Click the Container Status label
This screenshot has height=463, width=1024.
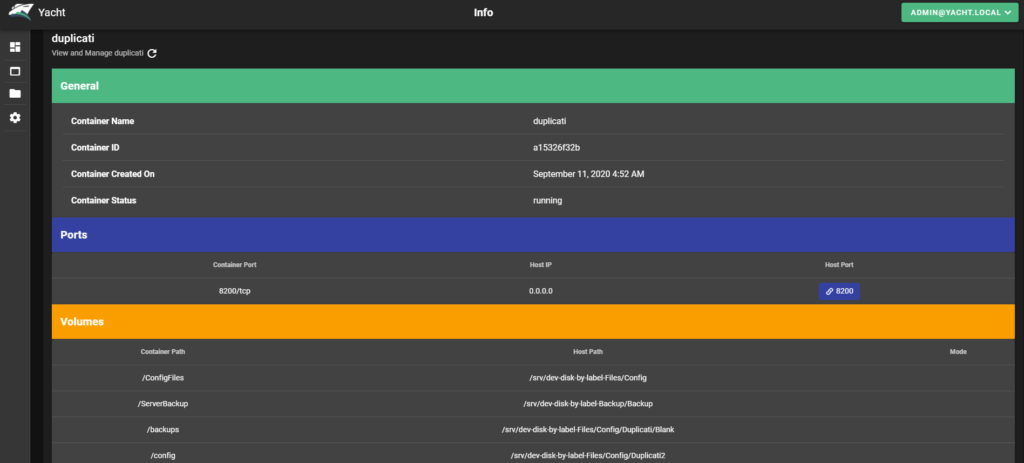pyautogui.click(x=103, y=200)
